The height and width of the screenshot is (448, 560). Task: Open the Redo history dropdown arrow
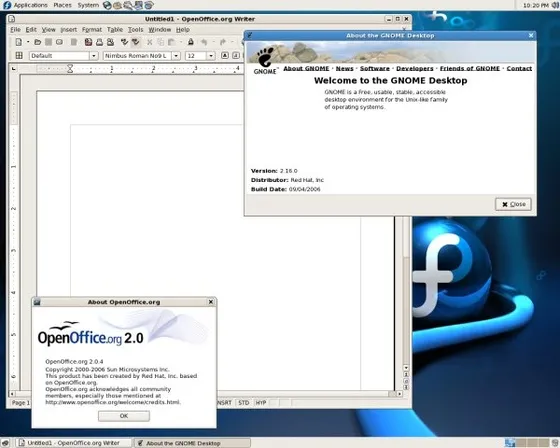232,42
